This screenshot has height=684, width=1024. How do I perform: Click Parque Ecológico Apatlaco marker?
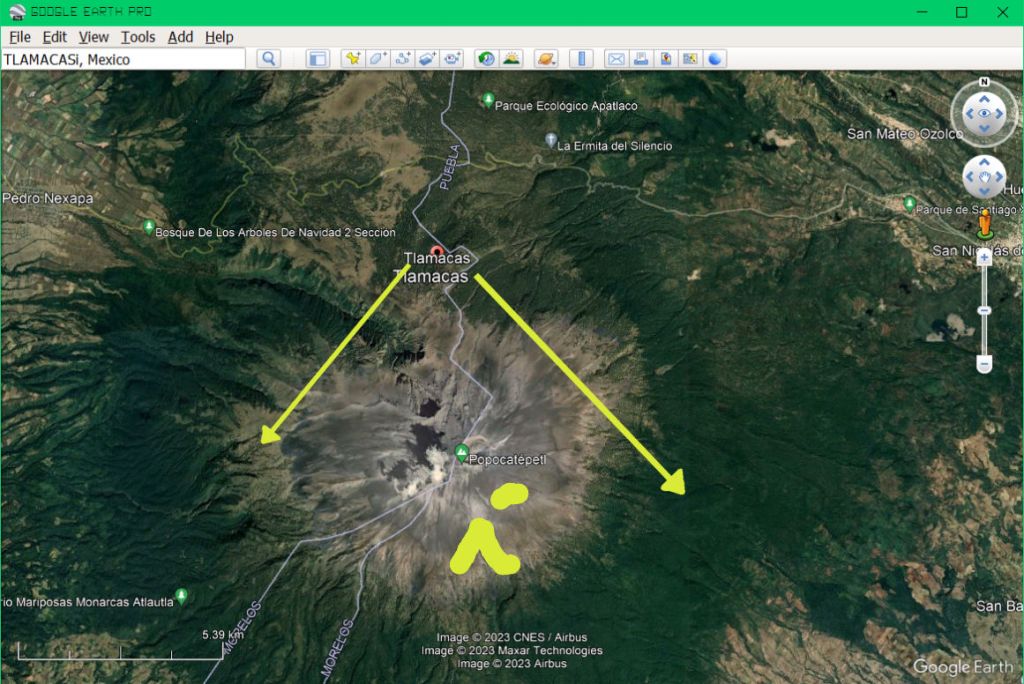click(488, 100)
